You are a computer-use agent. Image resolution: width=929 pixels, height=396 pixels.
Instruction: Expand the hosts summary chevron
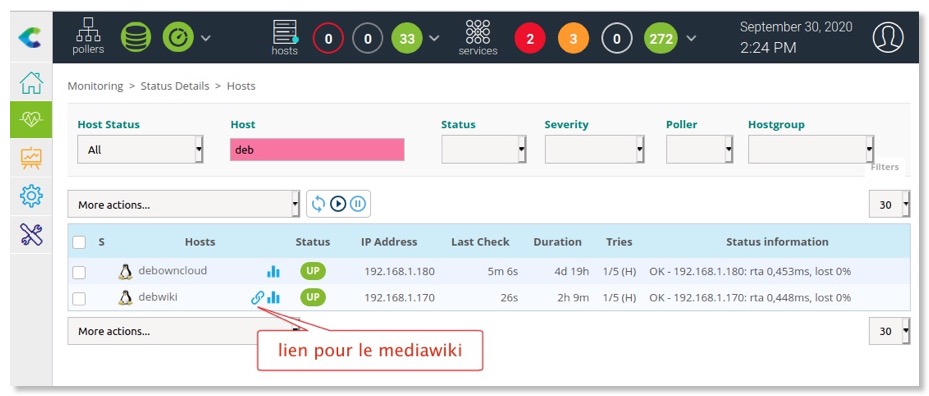[434, 39]
